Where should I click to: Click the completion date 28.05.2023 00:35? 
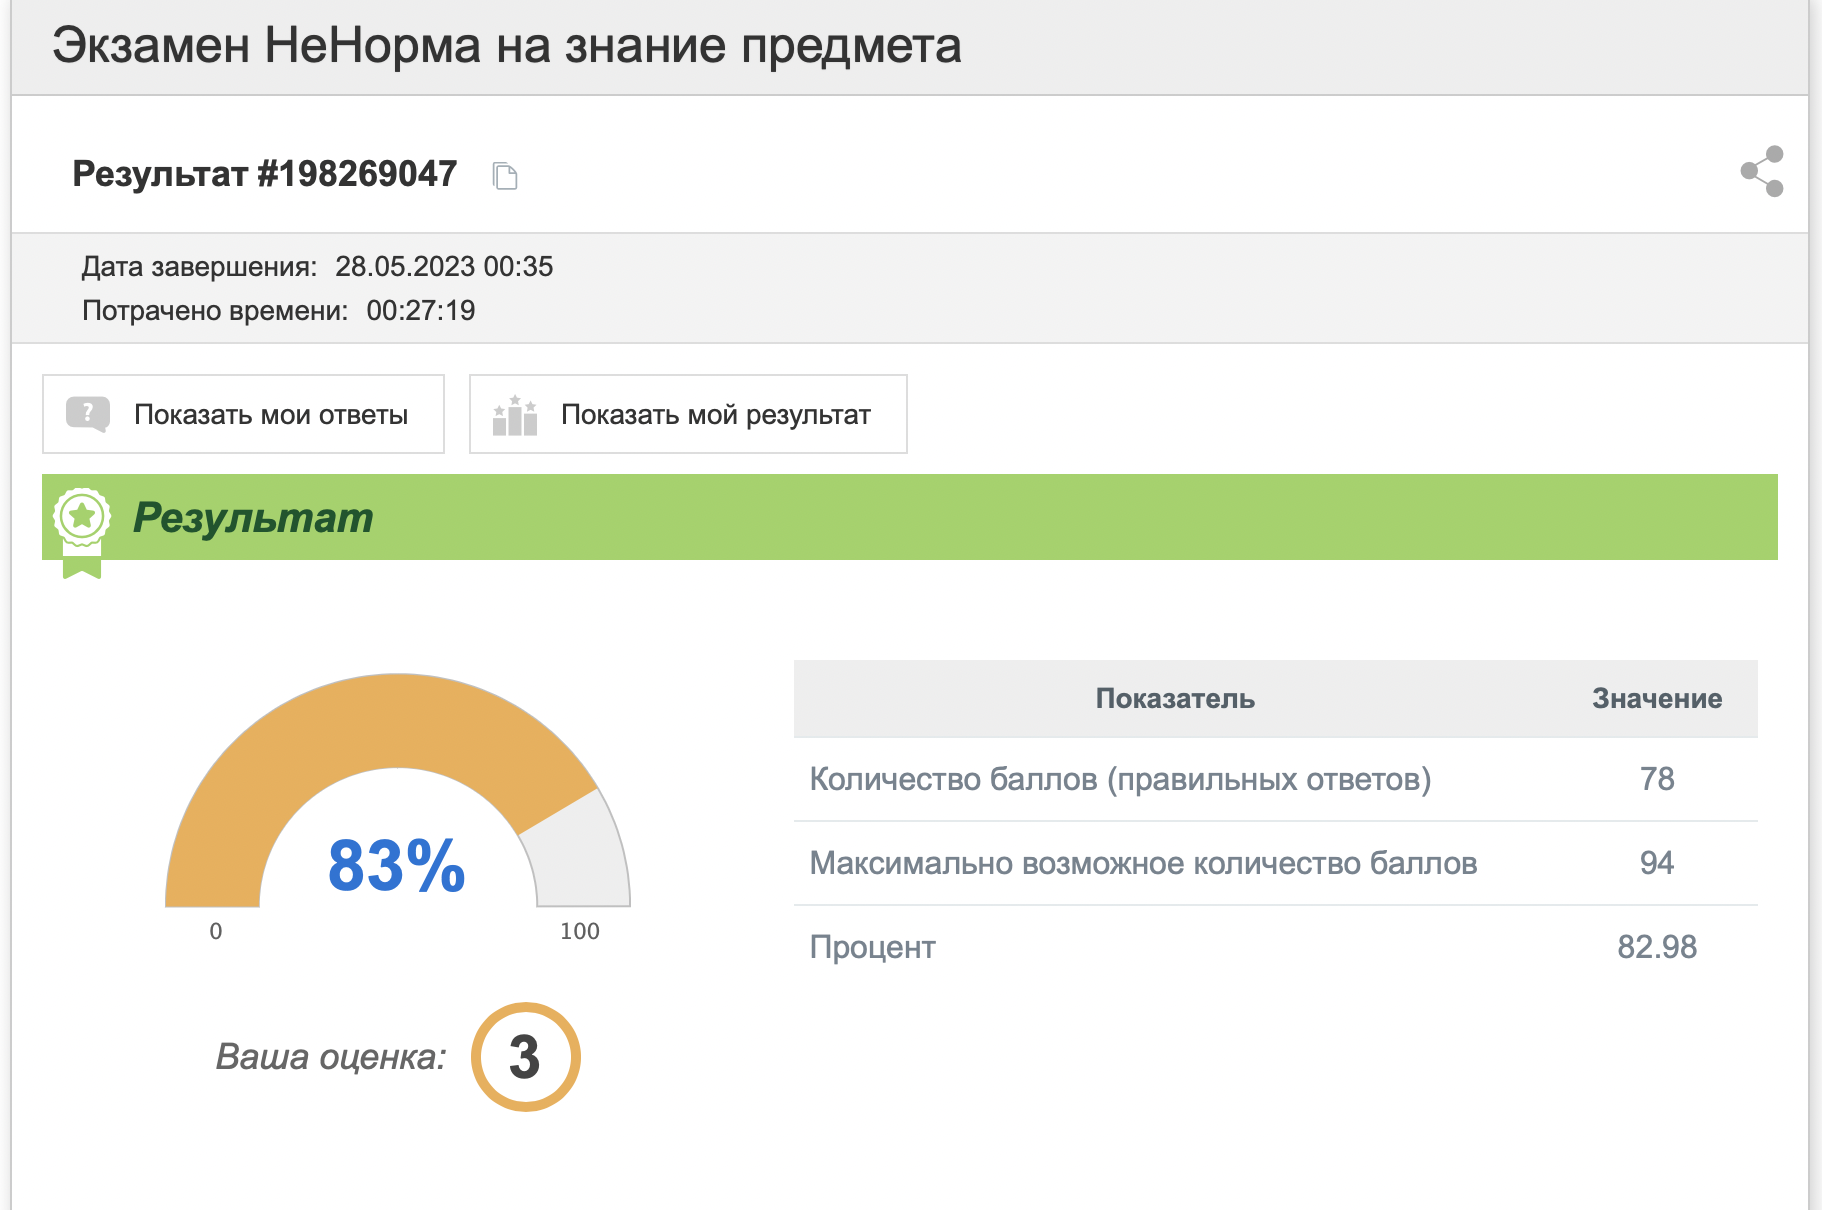[444, 267]
